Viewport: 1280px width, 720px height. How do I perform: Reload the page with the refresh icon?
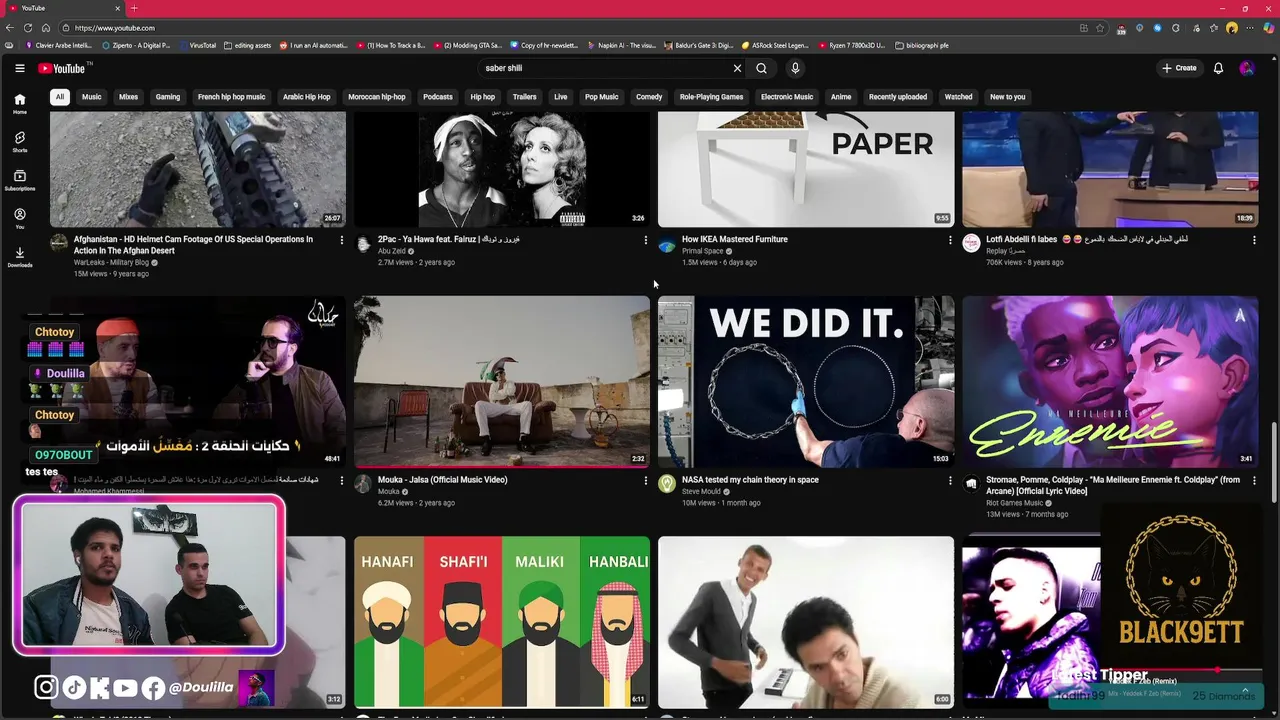pyautogui.click(x=27, y=28)
